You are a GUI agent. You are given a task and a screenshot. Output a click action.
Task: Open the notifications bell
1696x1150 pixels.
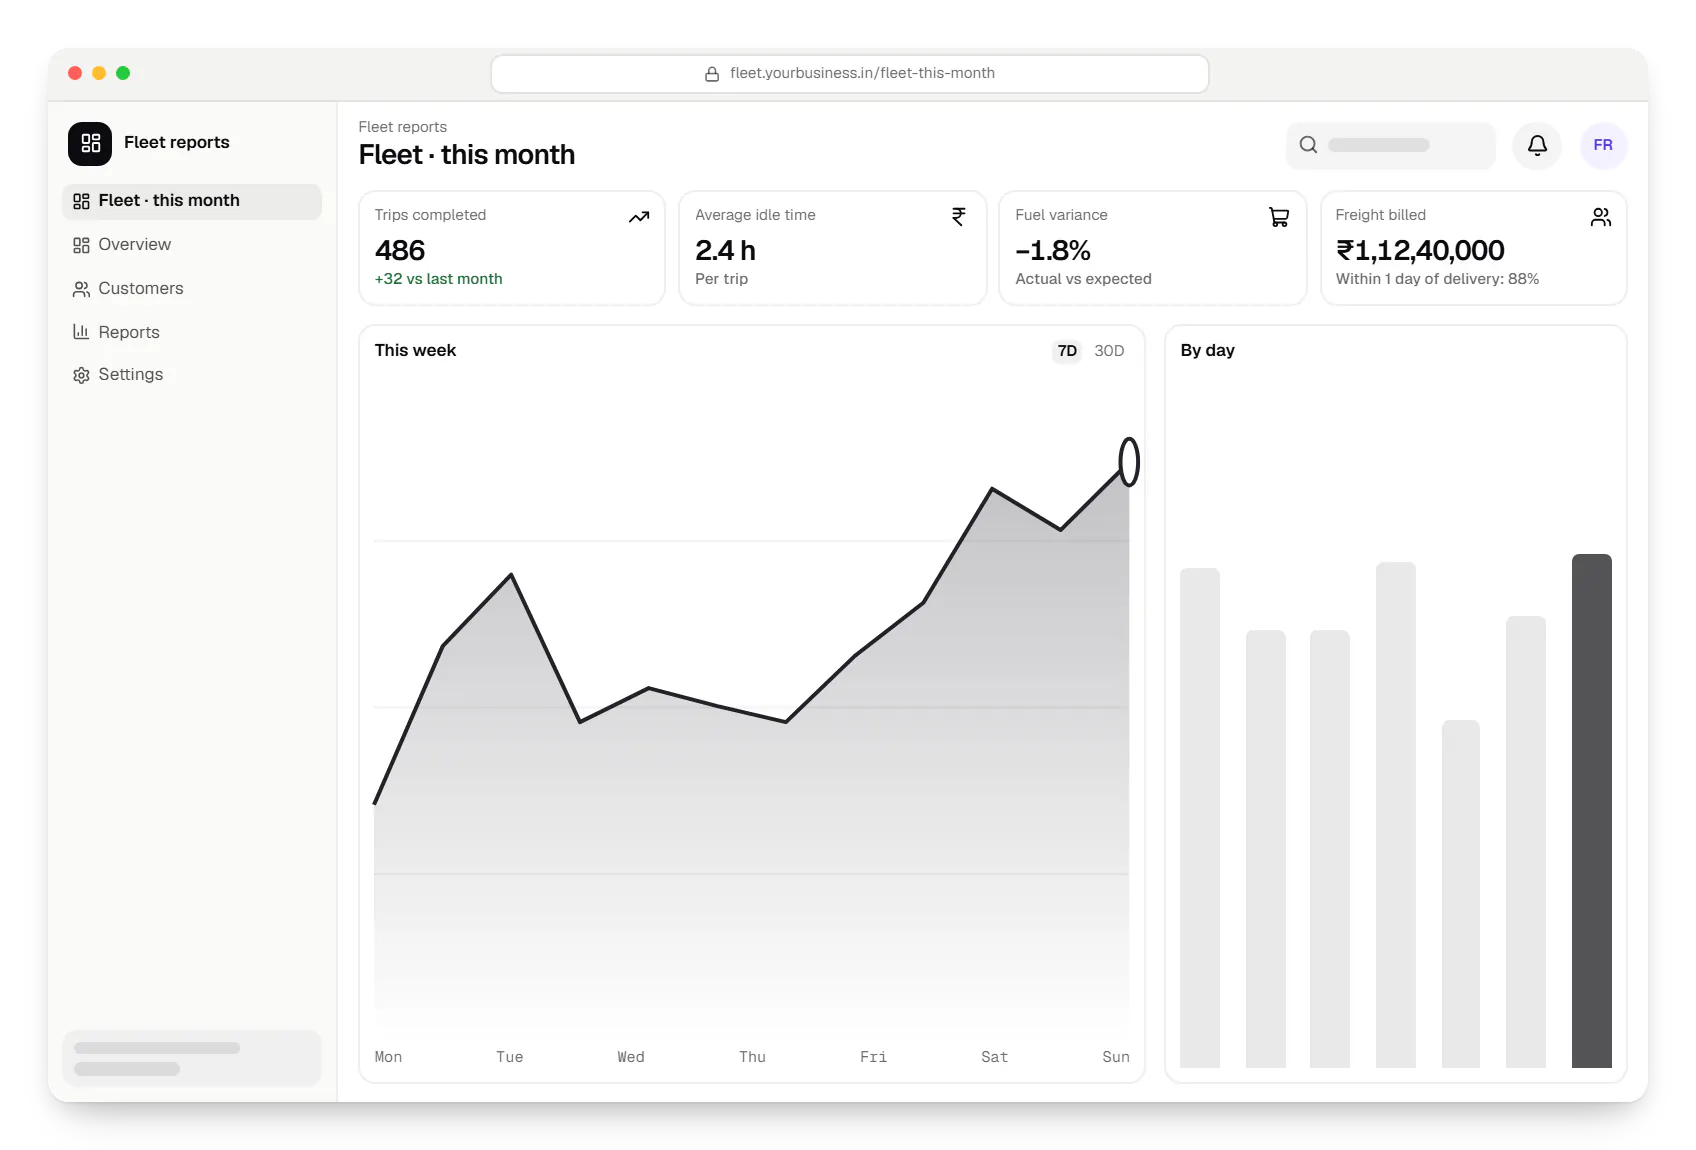(1537, 145)
